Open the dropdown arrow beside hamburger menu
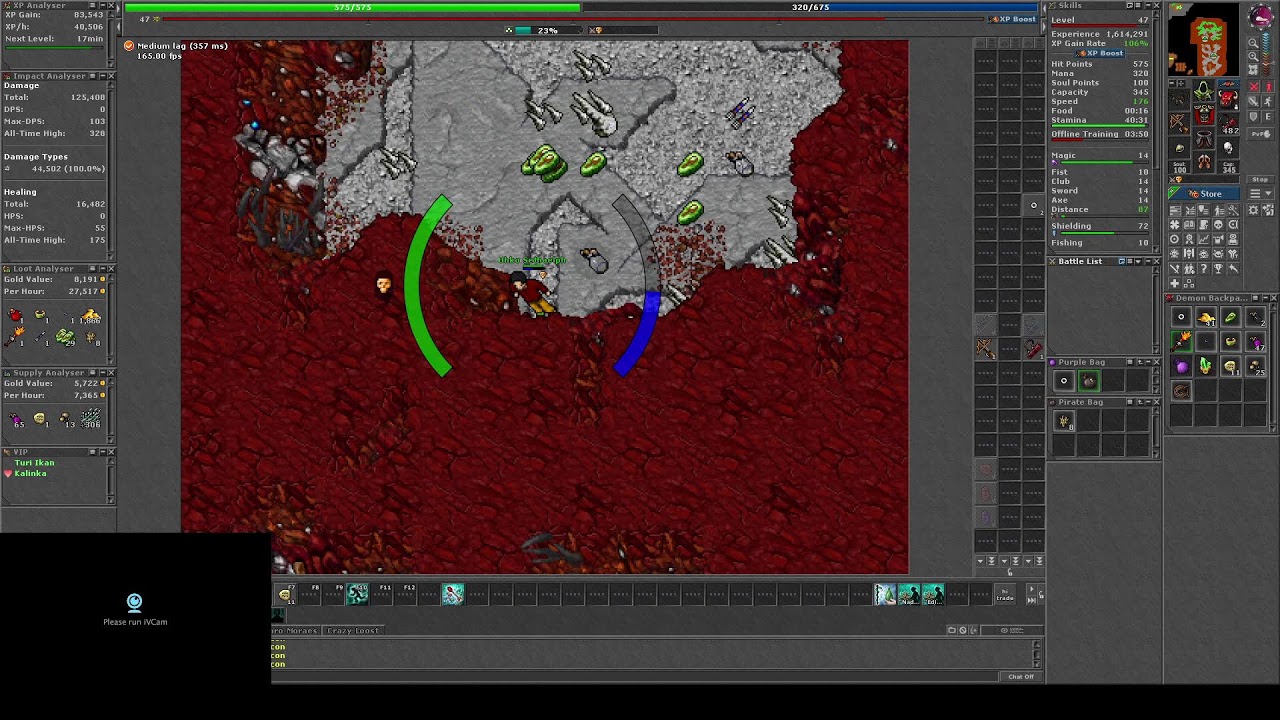The width and height of the screenshot is (1280, 720). (1269, 194)
